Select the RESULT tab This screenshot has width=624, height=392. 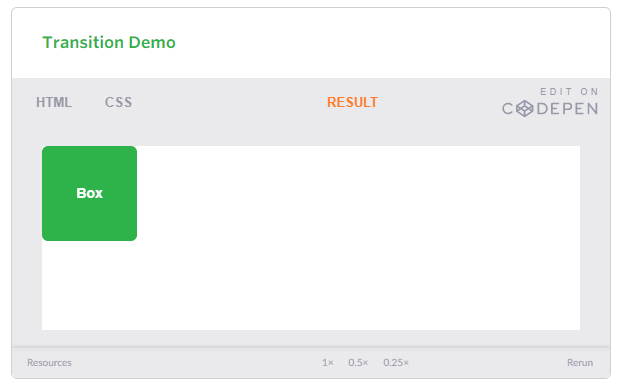tap(352, 102)
